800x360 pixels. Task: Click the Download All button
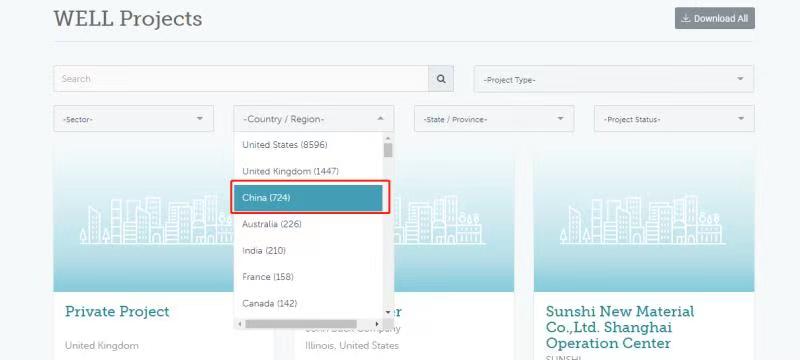click(715, 18)
